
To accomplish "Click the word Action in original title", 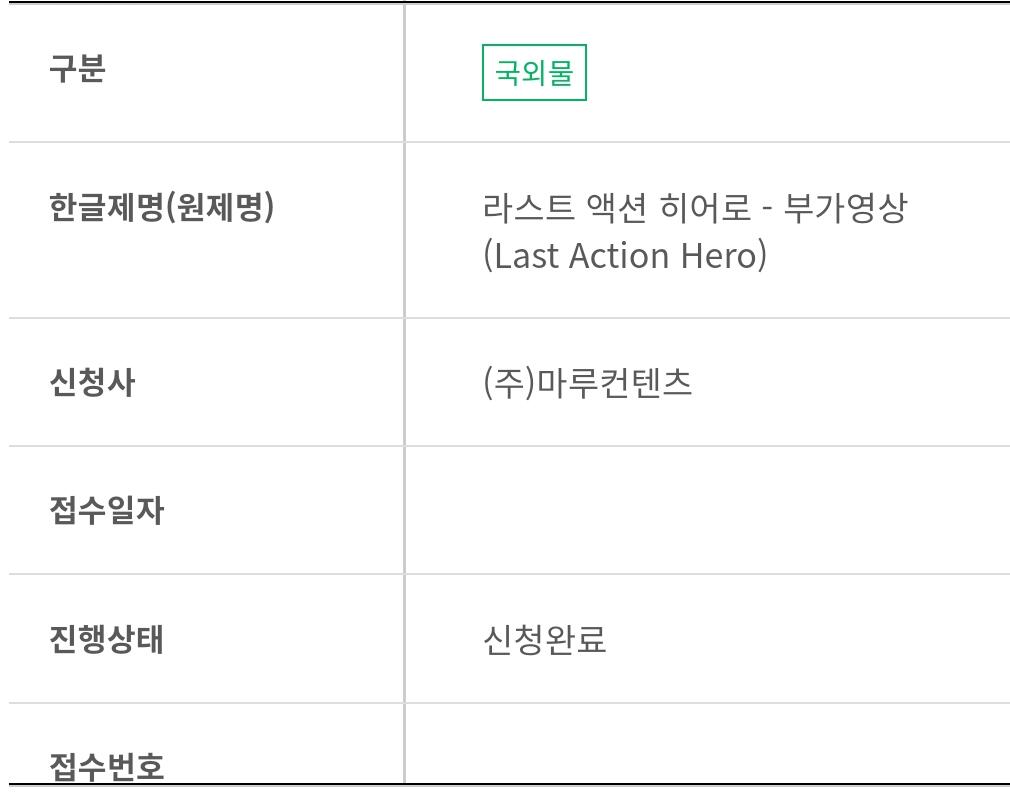I will (620, 256).
